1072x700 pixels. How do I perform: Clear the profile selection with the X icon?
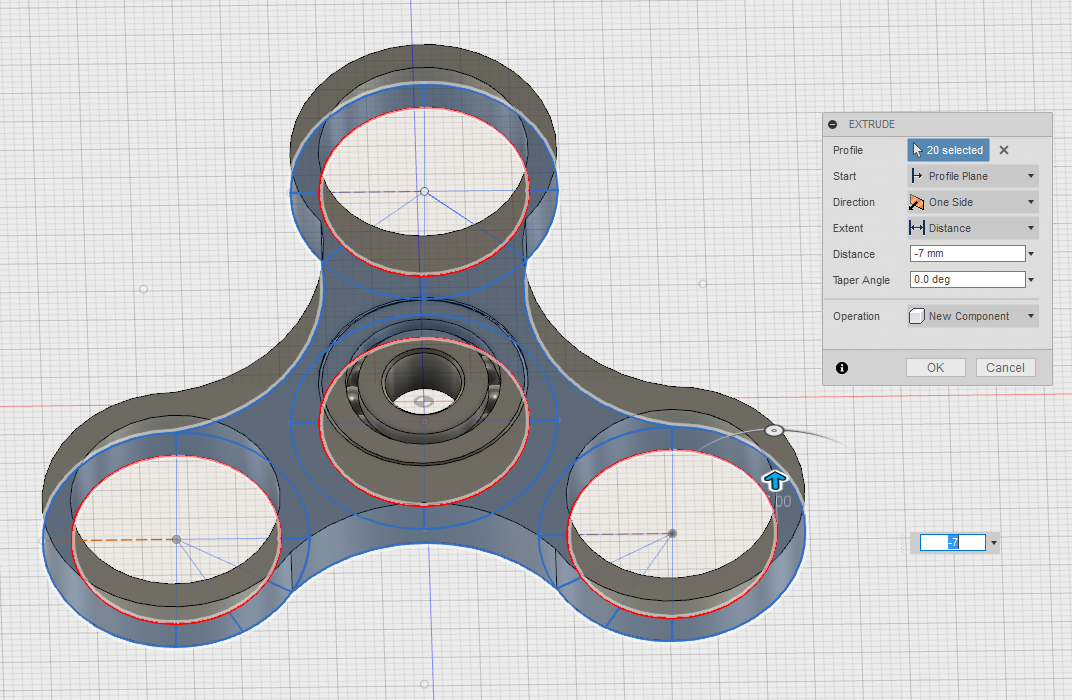pos(1003,150)
